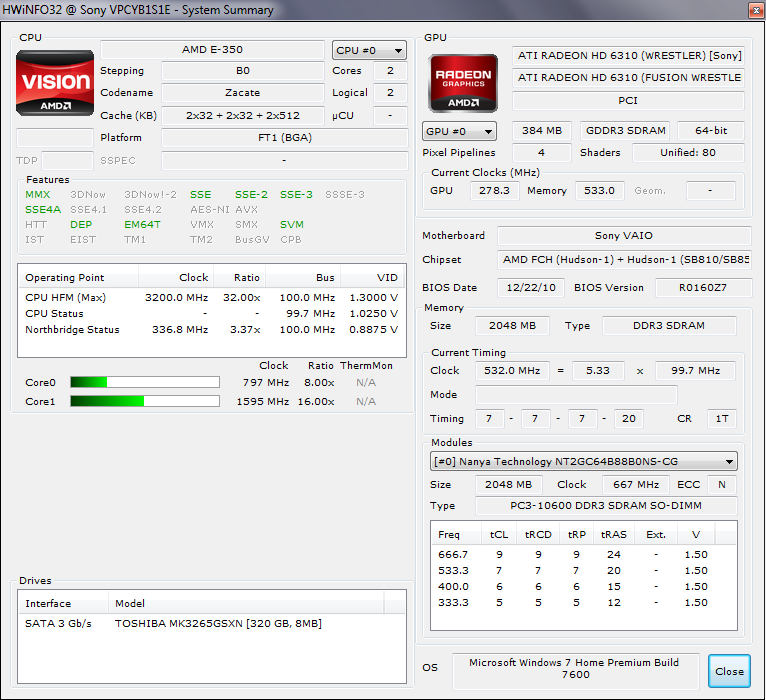Select the TOSHIBA MK3265GSXN drive row

coord(212,623)
